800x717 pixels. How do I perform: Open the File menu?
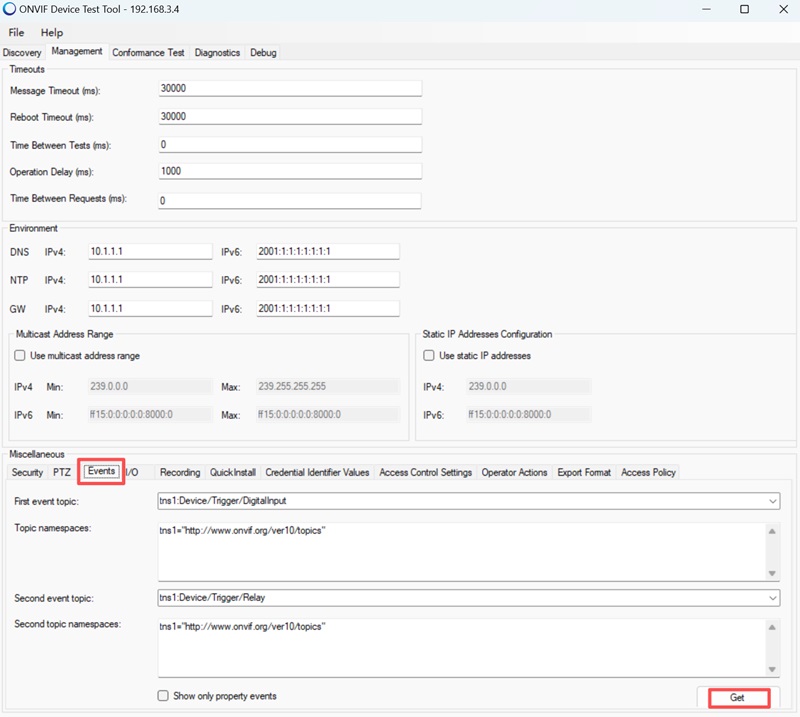pyautogui.click(x=16, y=32)
